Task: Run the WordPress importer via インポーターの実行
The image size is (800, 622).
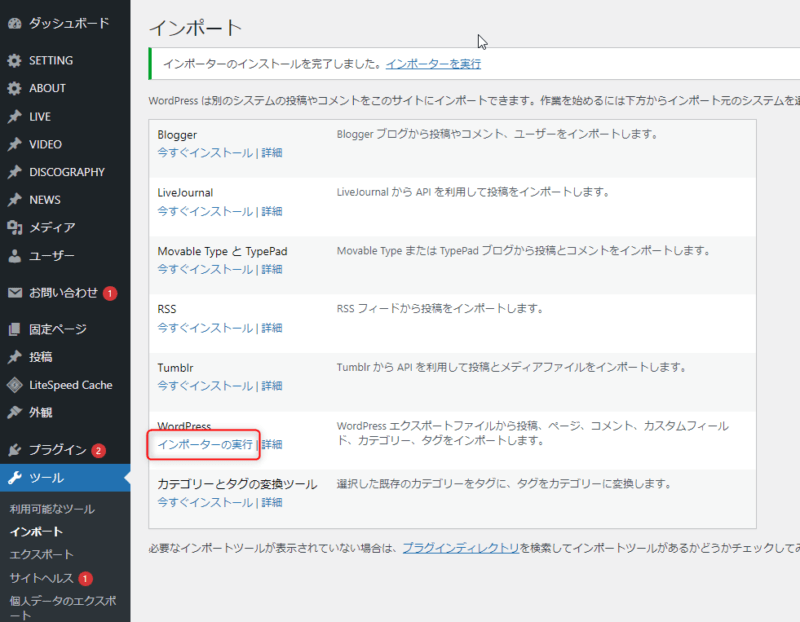Action: click(205, 444)
